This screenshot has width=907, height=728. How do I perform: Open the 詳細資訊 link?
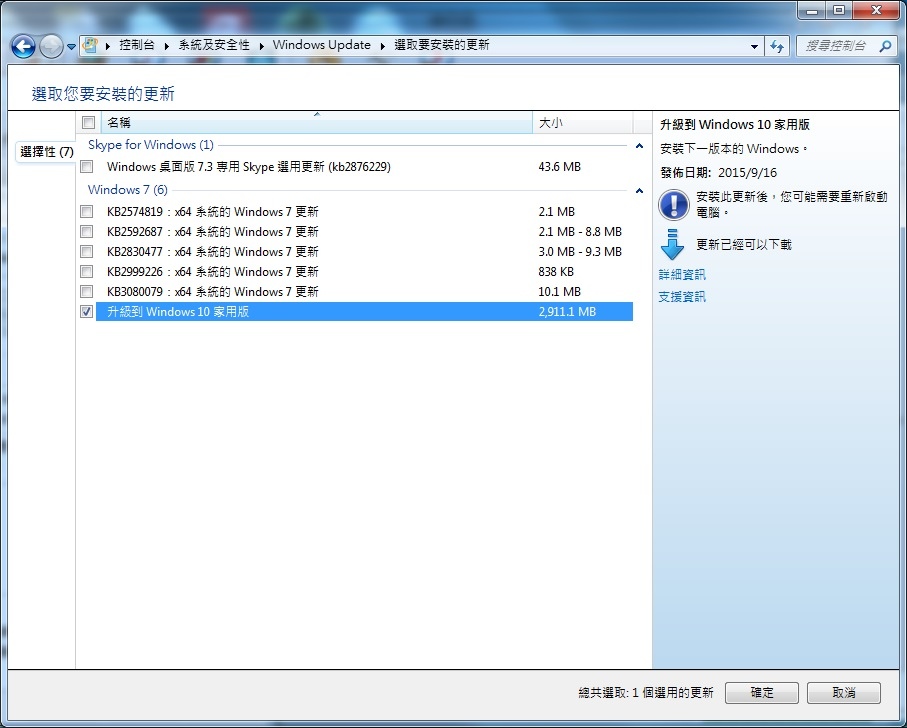click(x=682, y=274)
